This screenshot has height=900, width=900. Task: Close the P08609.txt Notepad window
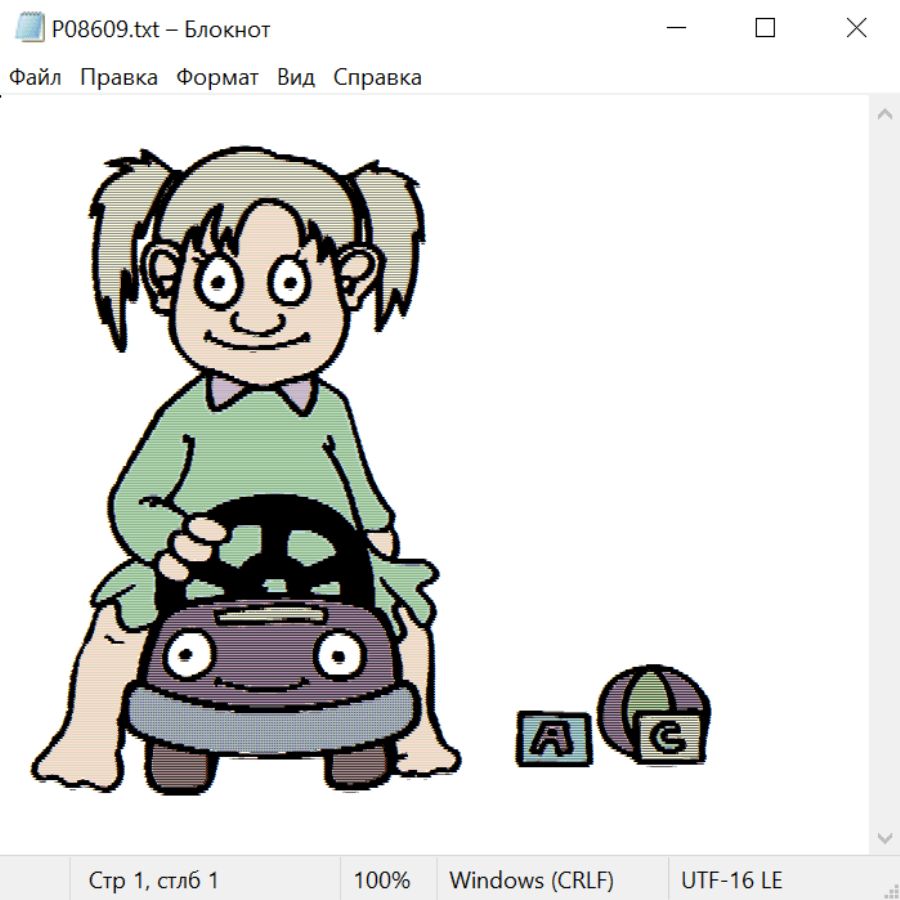click(856, 29)
